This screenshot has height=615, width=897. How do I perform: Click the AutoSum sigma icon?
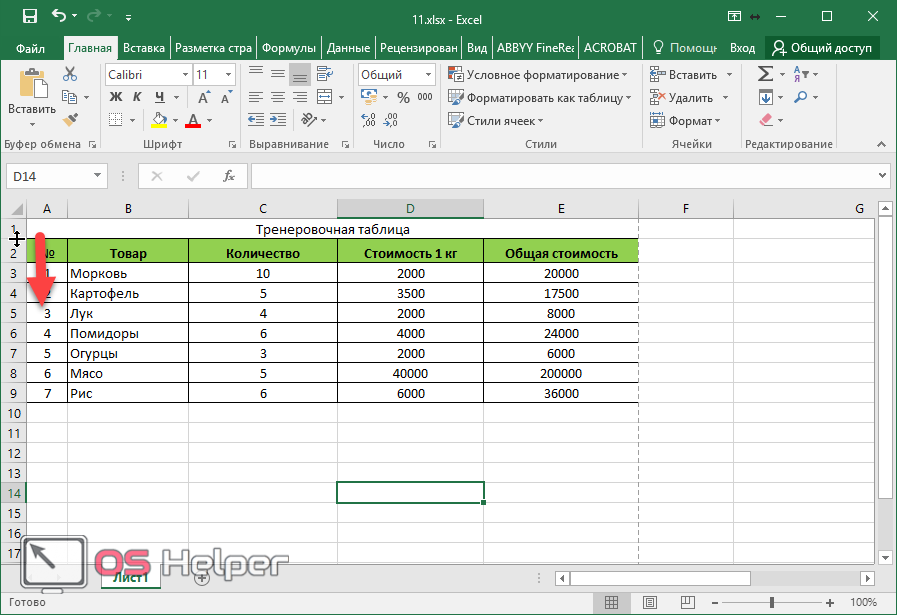[x=765, y=74]
